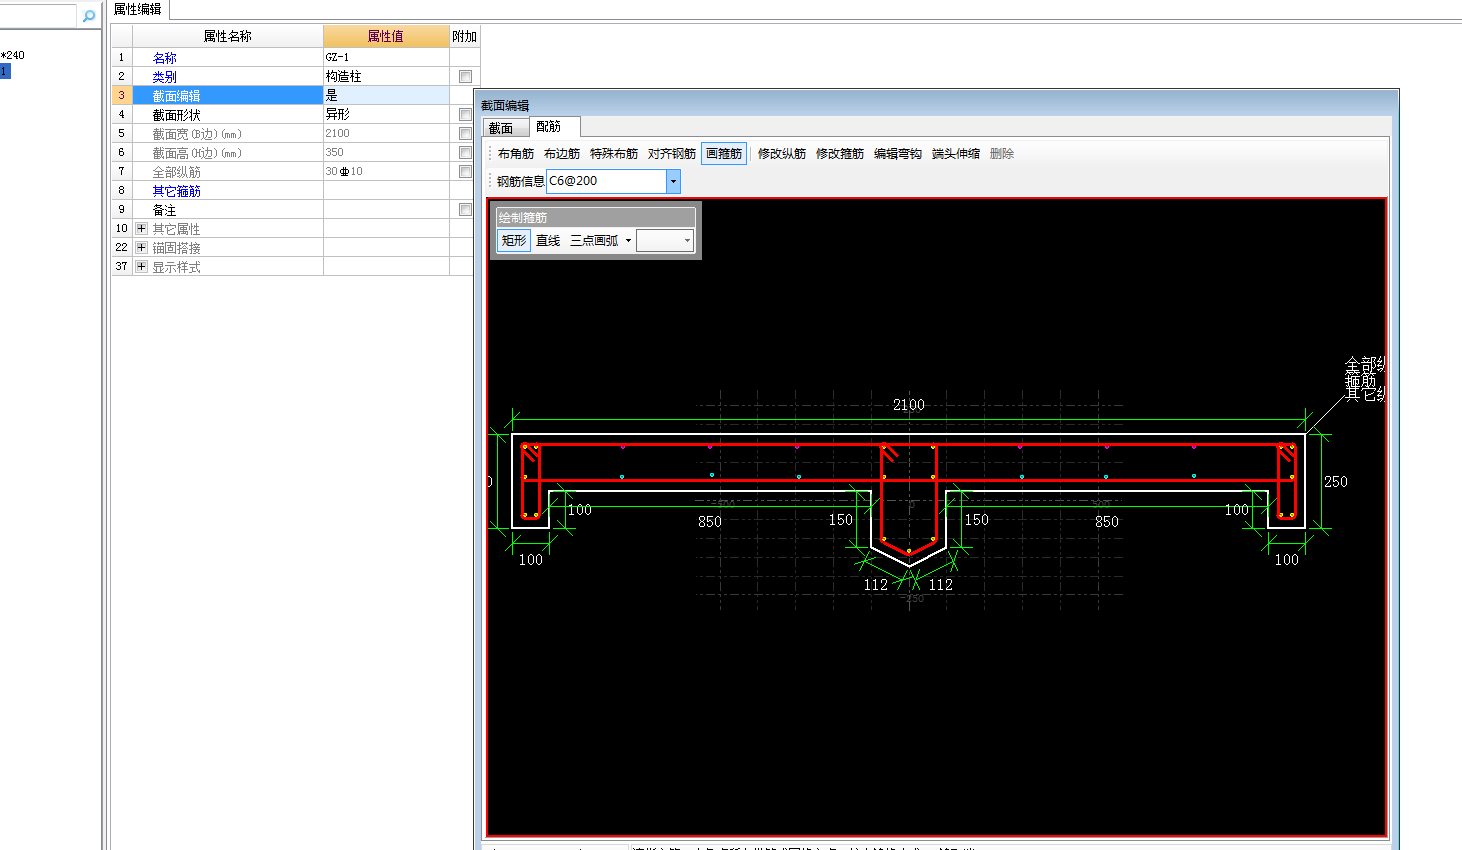Click the 其它箍筋 property link
The image size is (1462, 850).
pos(177,191)
